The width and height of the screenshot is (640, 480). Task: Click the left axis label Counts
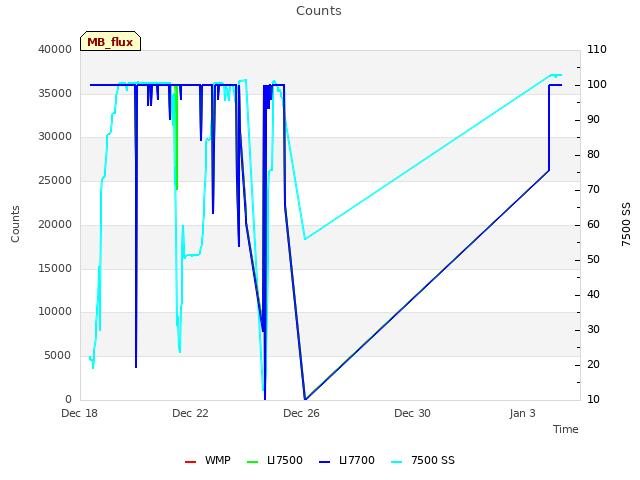tap(15, 224)
